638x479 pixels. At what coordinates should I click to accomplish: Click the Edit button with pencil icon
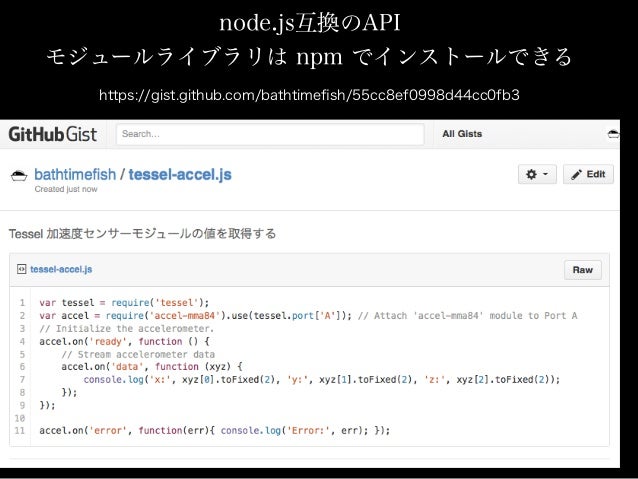(588, 174)
